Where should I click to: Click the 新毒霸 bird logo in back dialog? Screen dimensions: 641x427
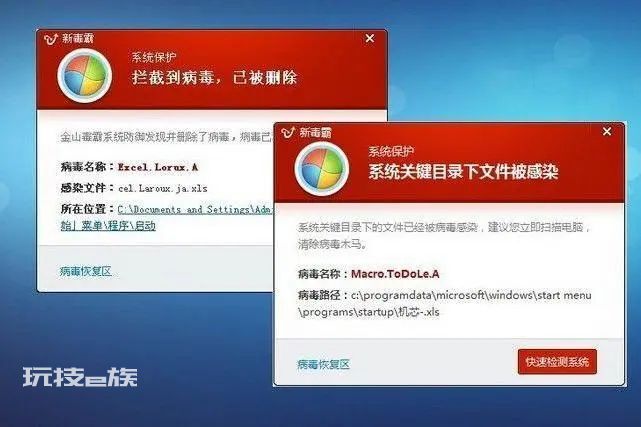tap(51, 39)
